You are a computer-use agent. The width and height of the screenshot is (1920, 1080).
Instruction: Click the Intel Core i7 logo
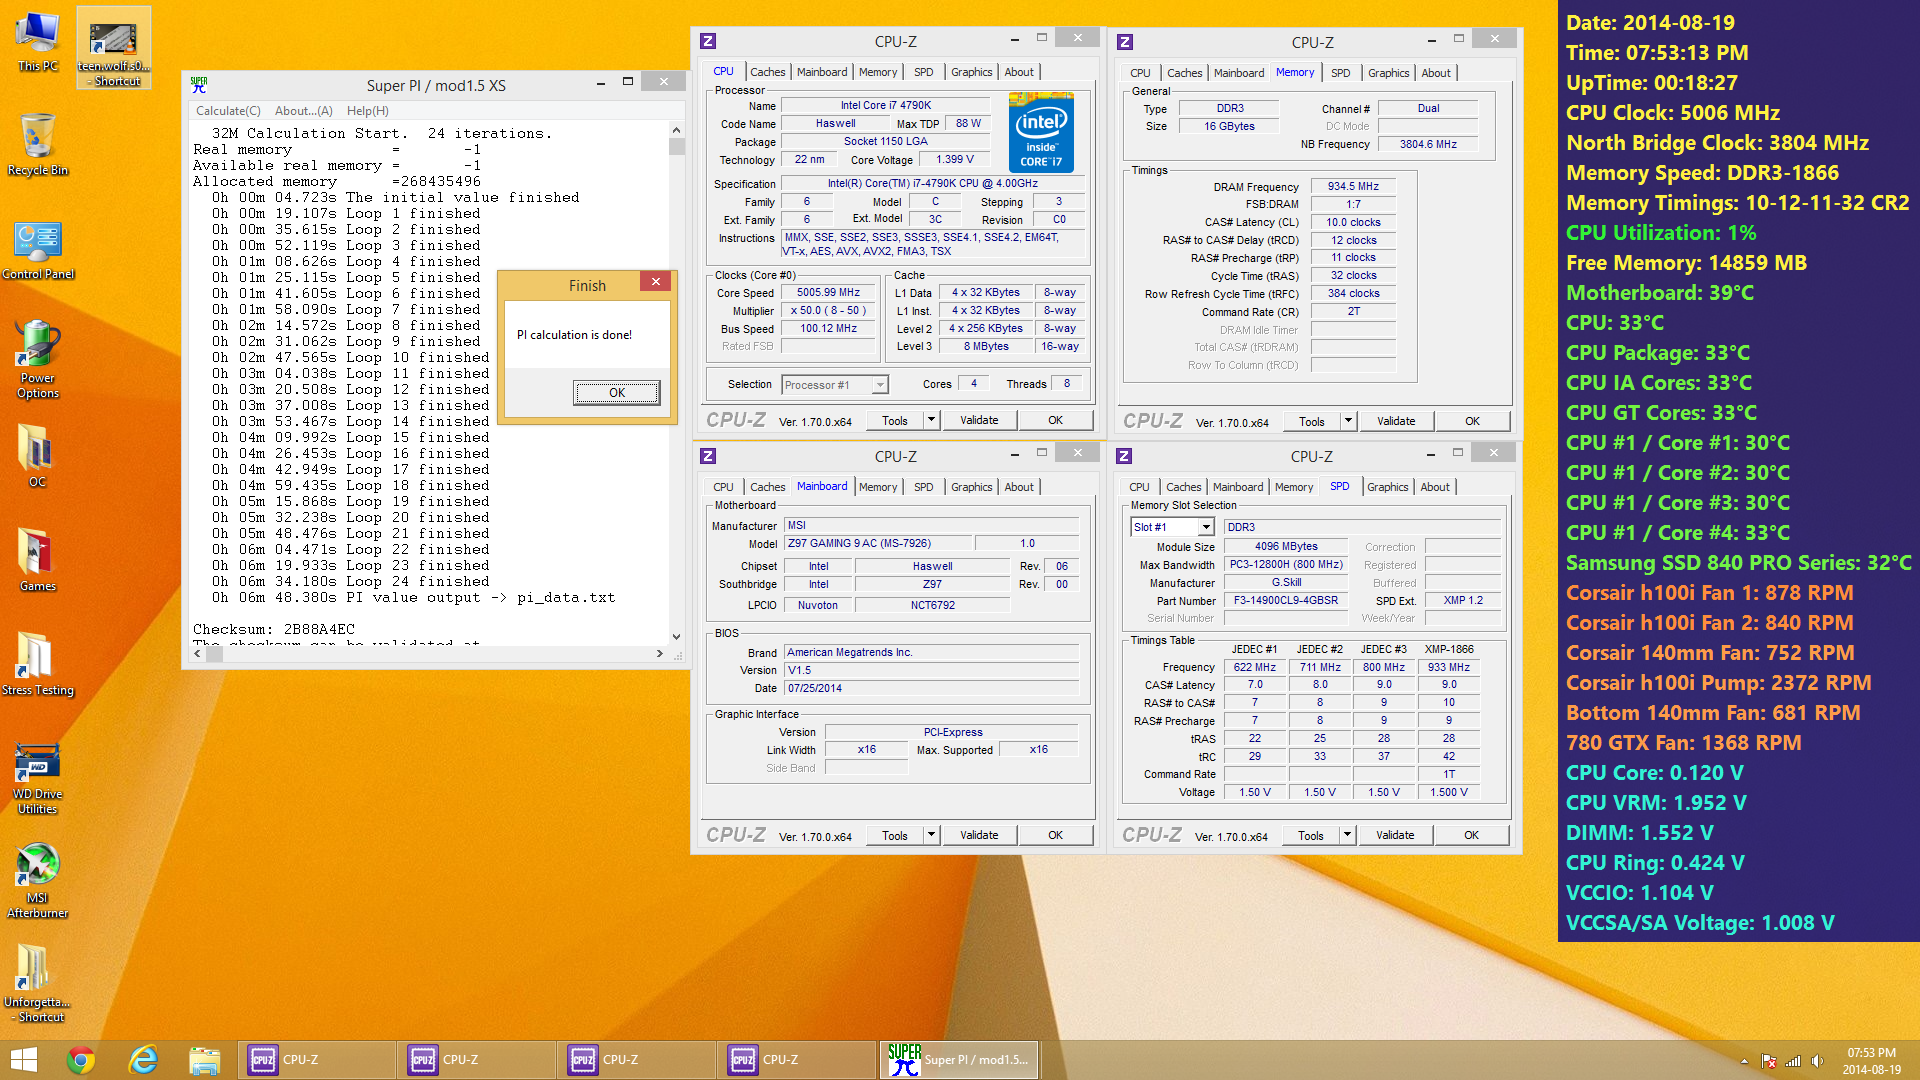[x=1041, y=132]
